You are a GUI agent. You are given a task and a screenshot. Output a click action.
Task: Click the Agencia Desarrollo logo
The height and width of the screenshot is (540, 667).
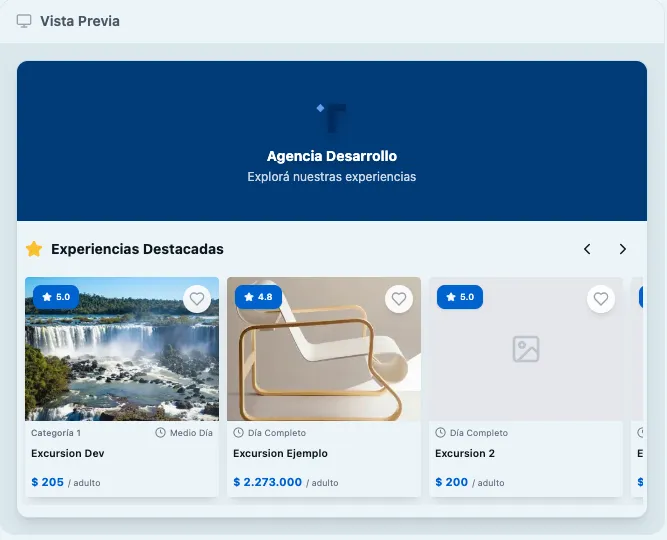(332, 118)
